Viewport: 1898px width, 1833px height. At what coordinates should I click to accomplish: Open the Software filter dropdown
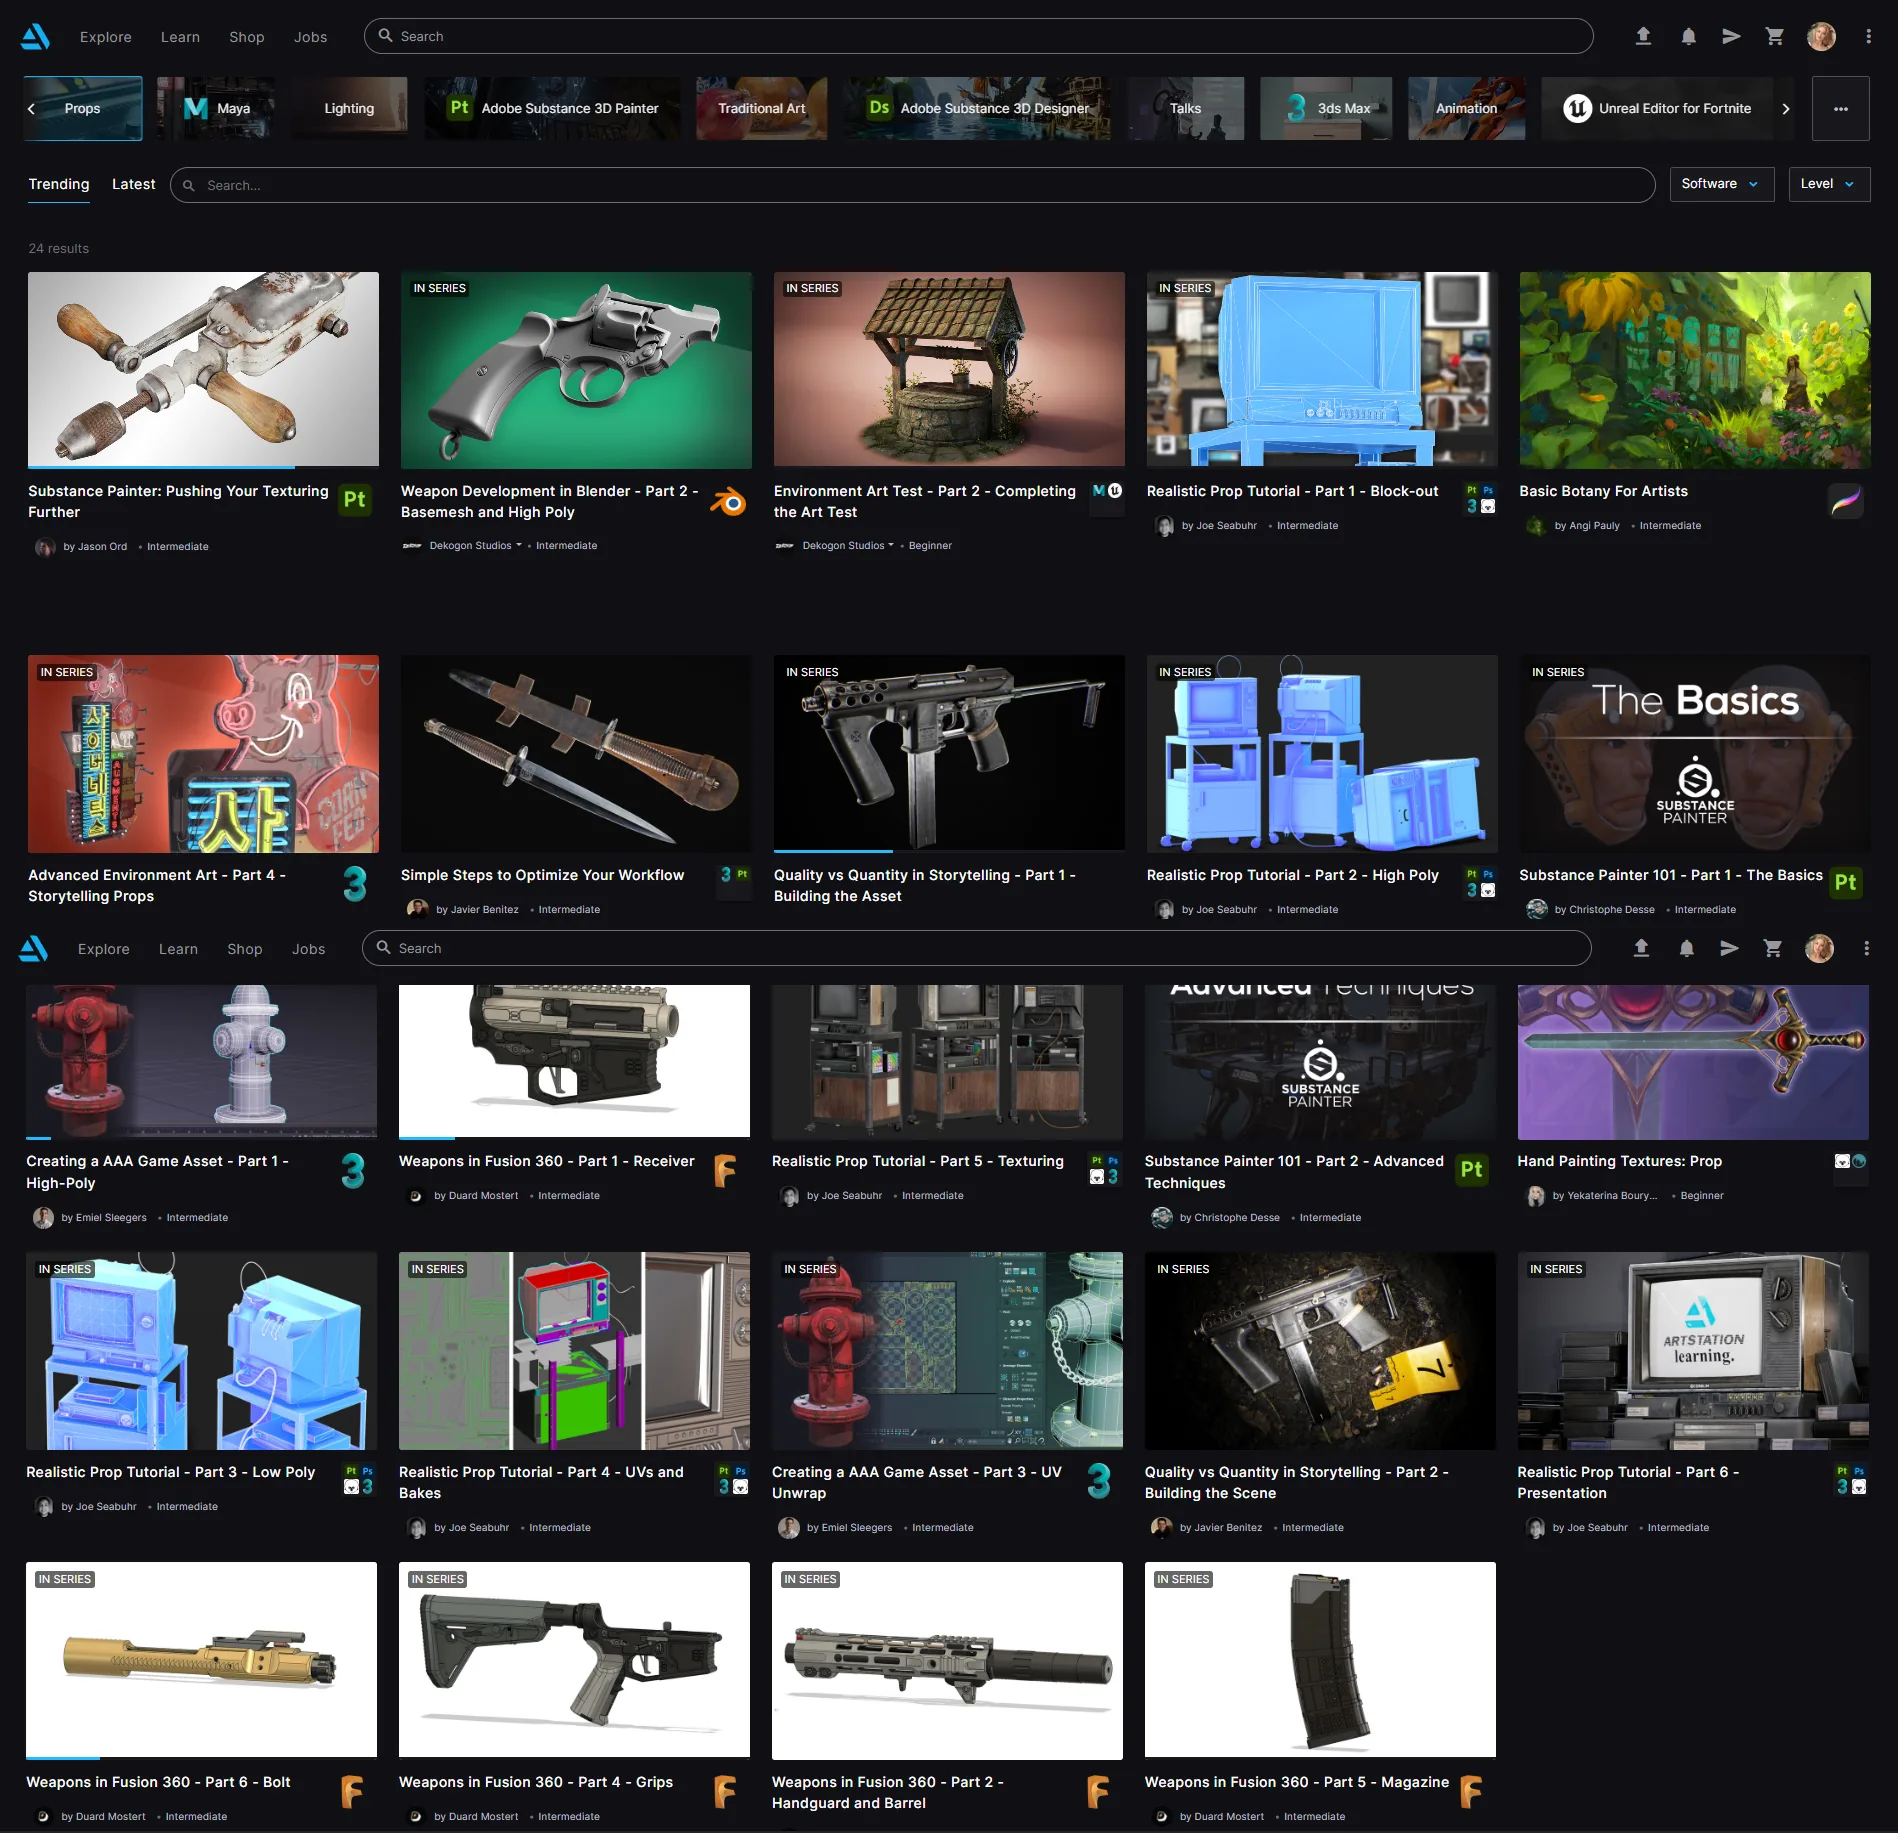pos(1722,184)
